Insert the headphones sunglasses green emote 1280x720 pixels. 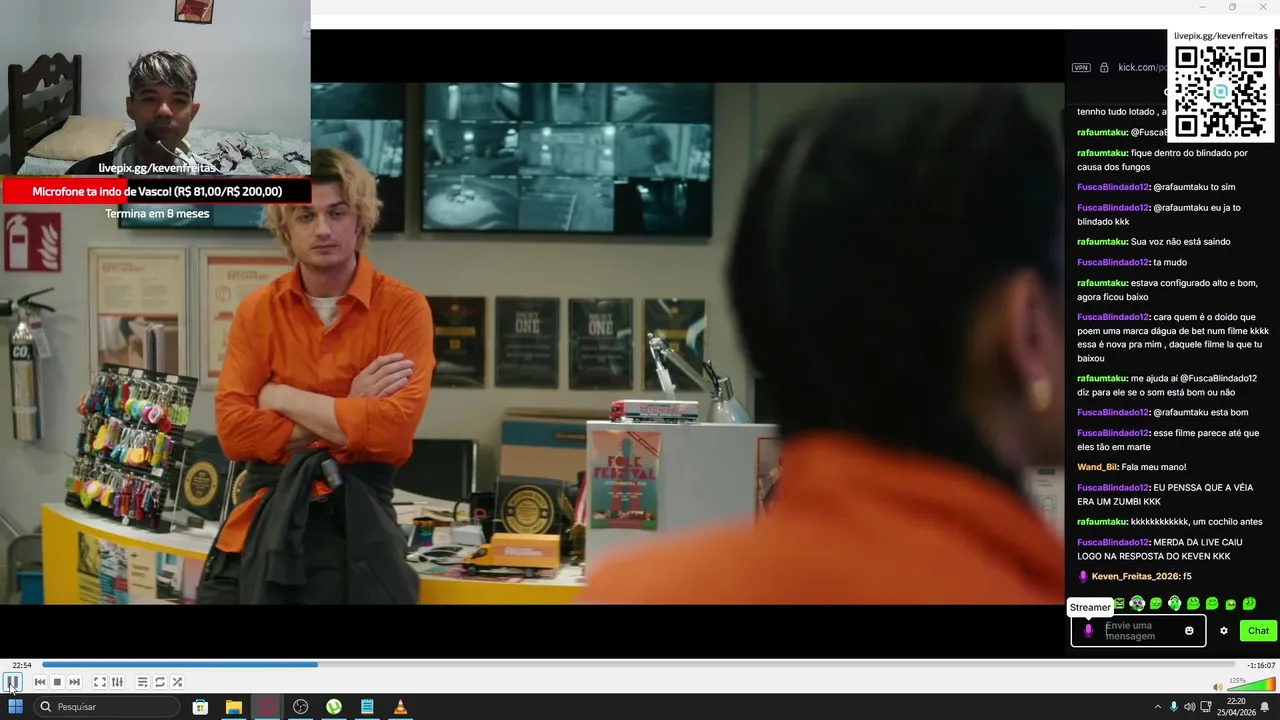tap(1137, 604)
